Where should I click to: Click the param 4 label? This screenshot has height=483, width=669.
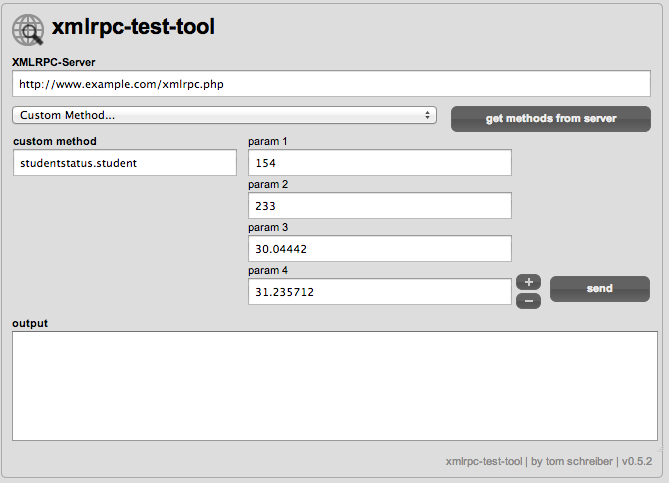click(x=268, y=271)
